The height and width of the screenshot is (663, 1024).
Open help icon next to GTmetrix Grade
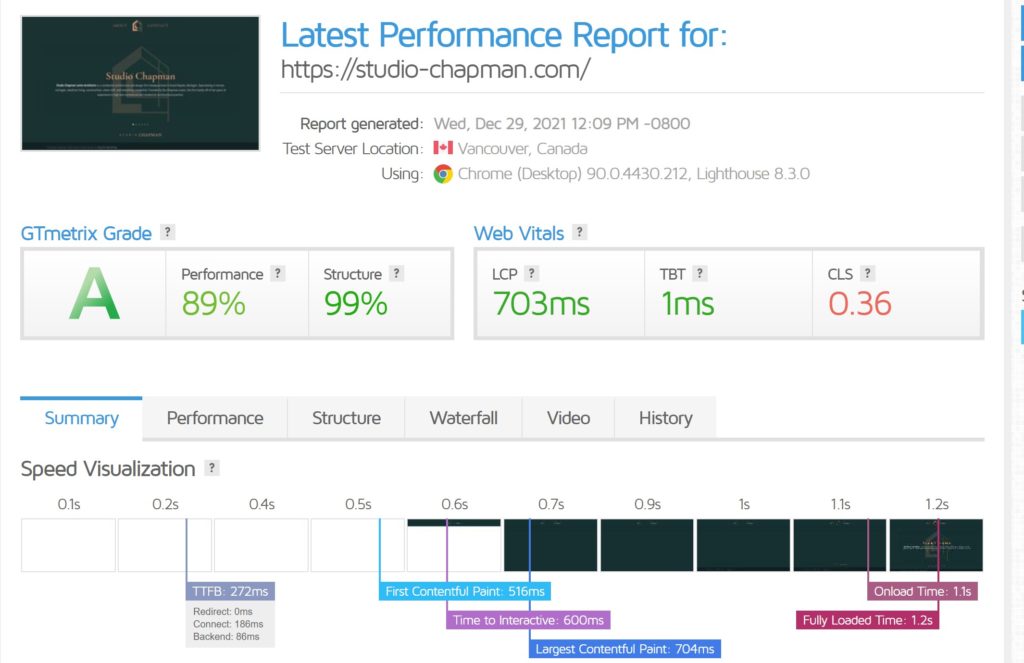(168, 232)
